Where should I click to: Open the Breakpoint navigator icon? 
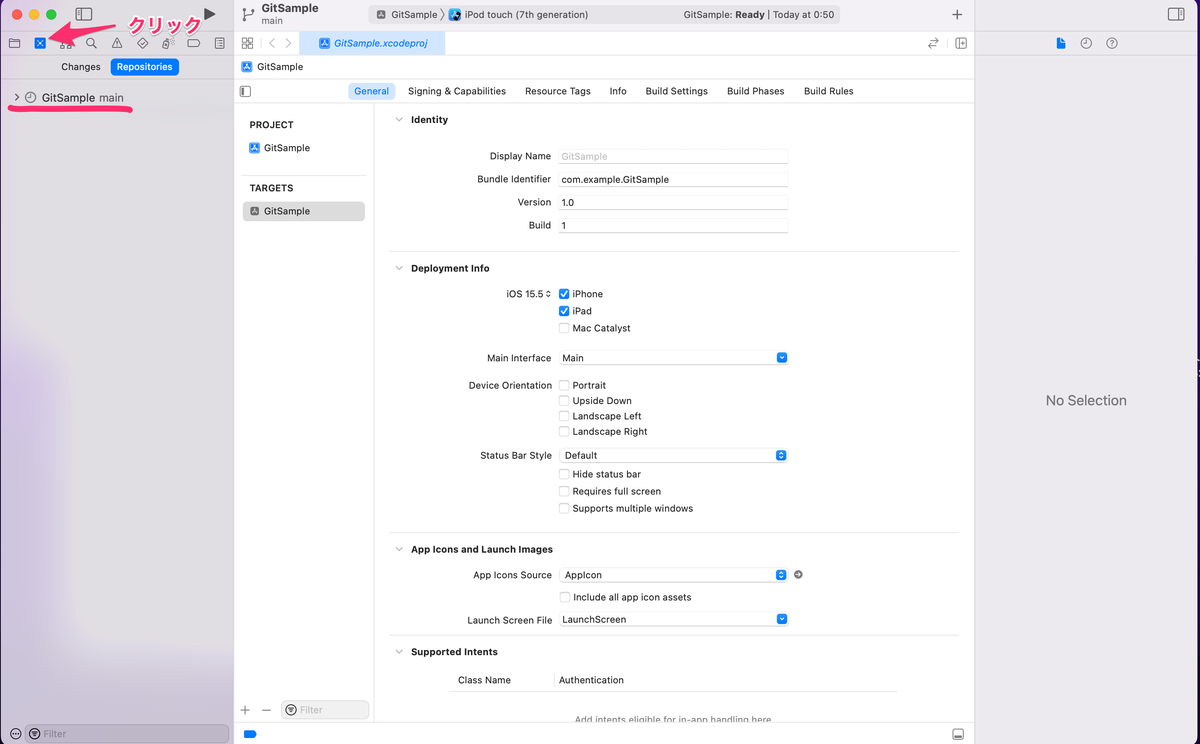coord(194,43)
